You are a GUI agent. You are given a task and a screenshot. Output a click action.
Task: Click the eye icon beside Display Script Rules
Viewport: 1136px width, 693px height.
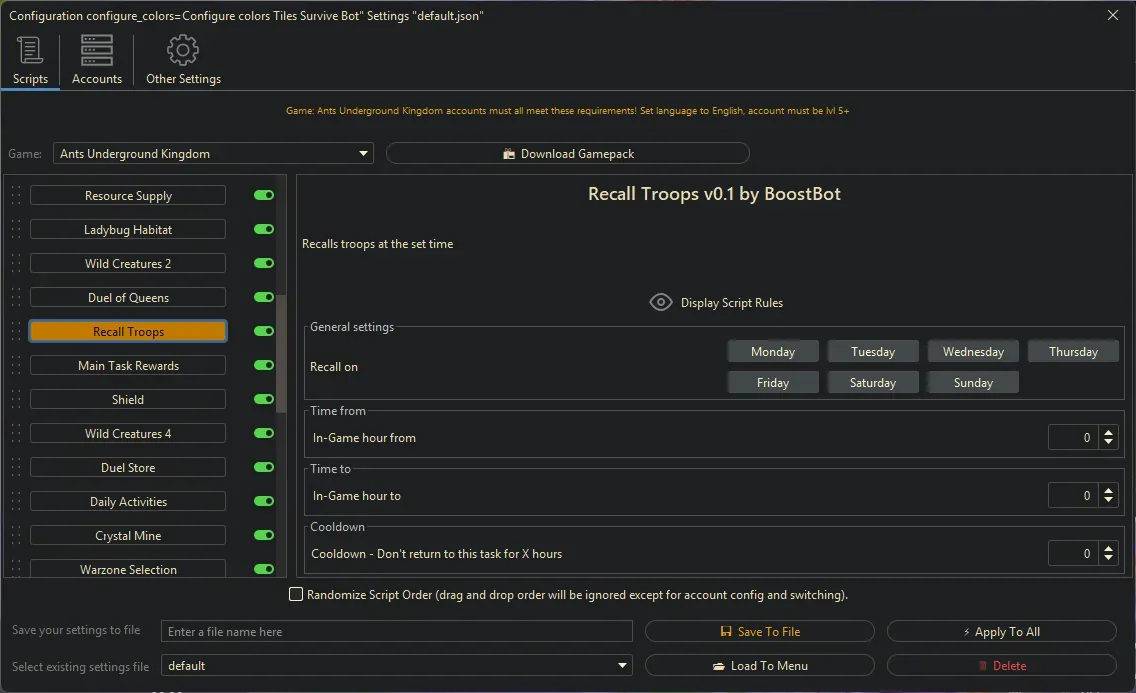point(660,303)
